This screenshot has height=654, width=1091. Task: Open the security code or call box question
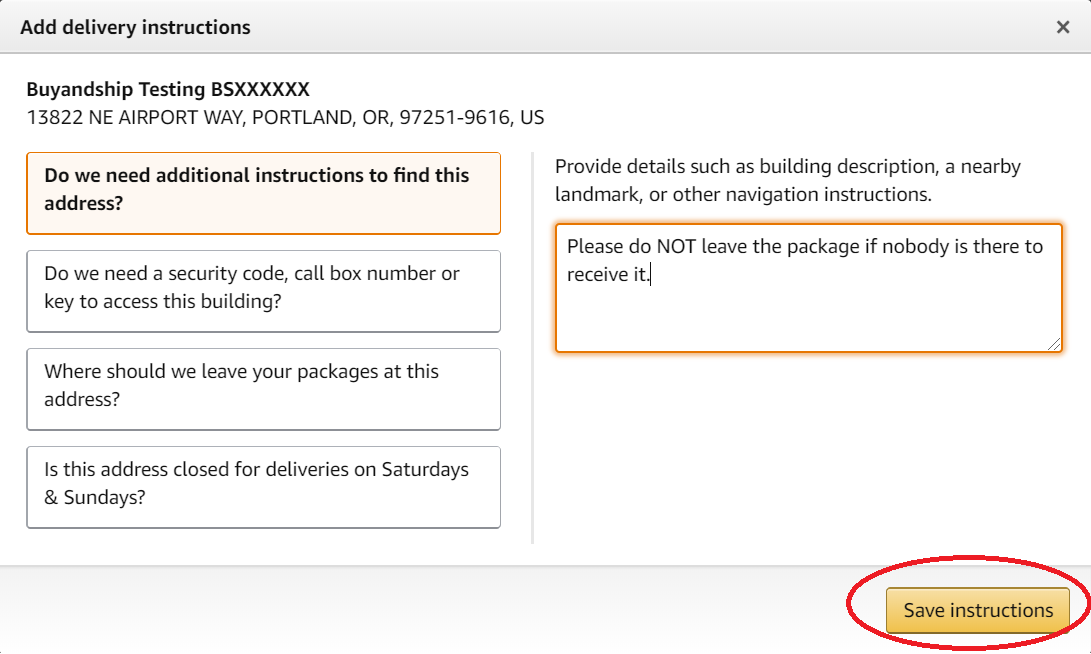264,292
